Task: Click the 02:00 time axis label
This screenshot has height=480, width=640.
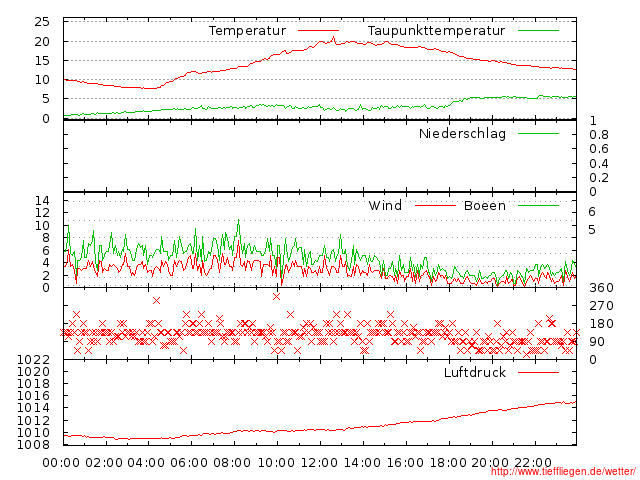Action: point(104,463)
